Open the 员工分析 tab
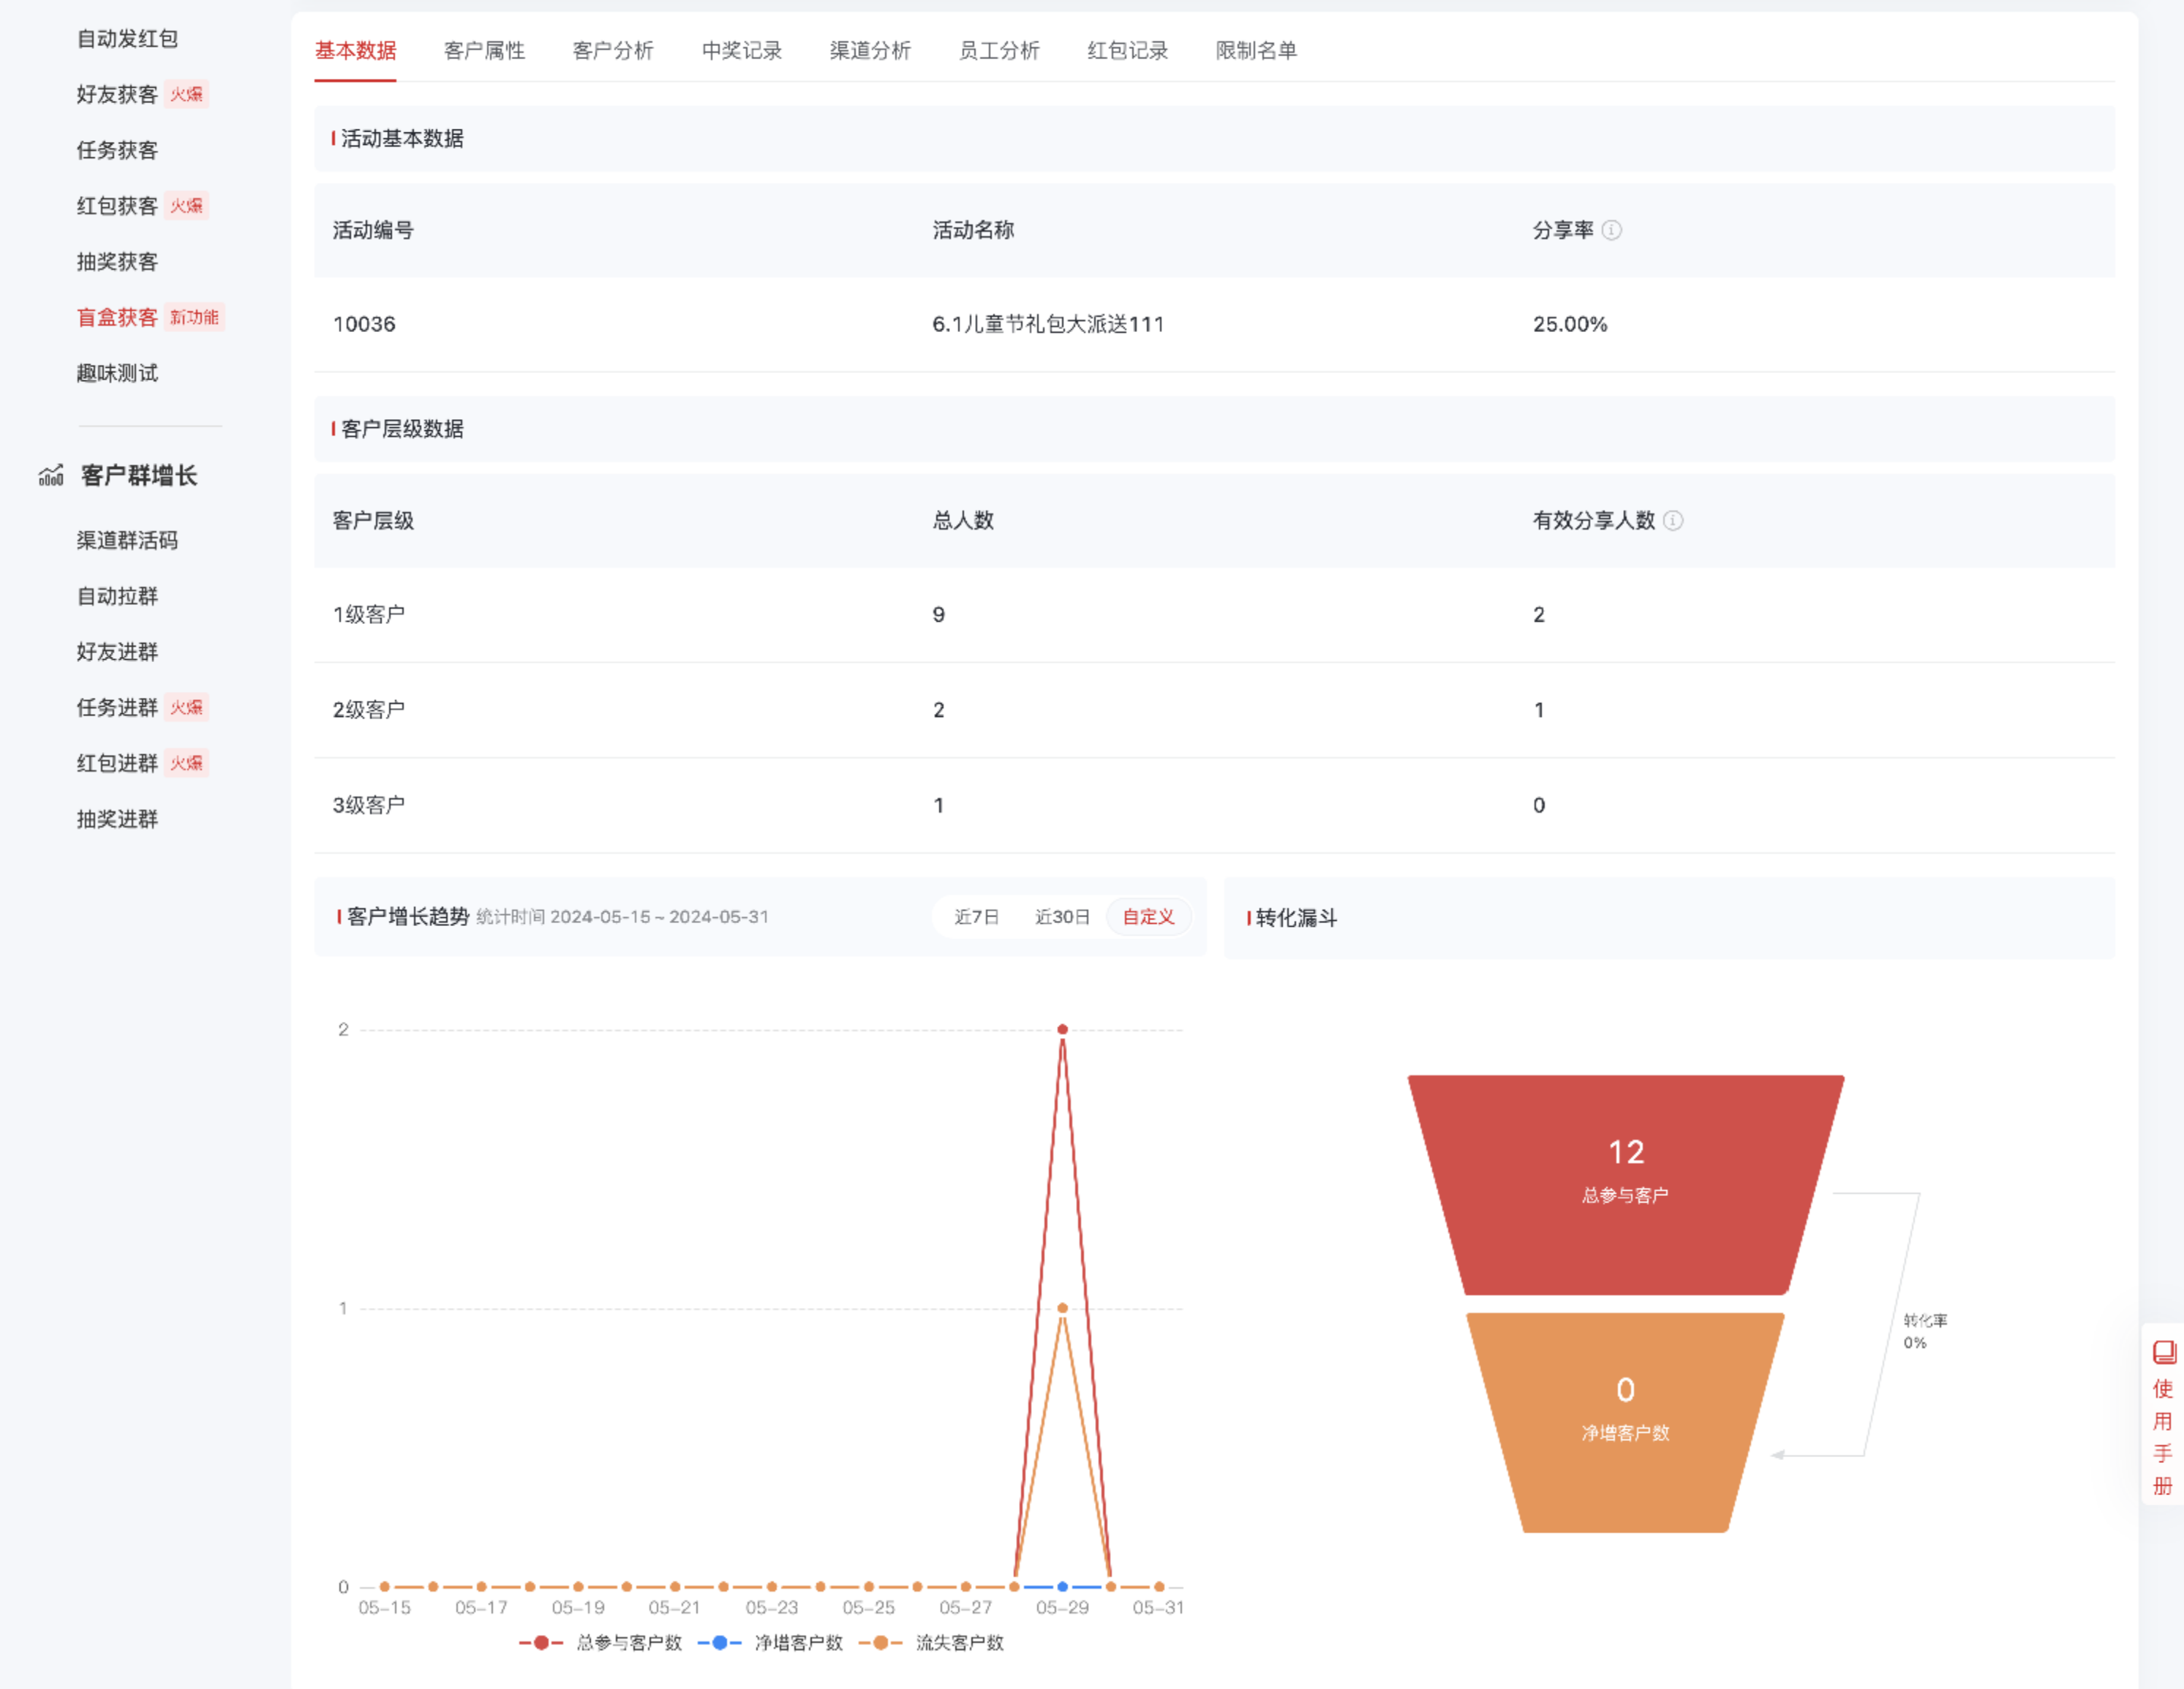2184x1689 pixels. point(998,51)
